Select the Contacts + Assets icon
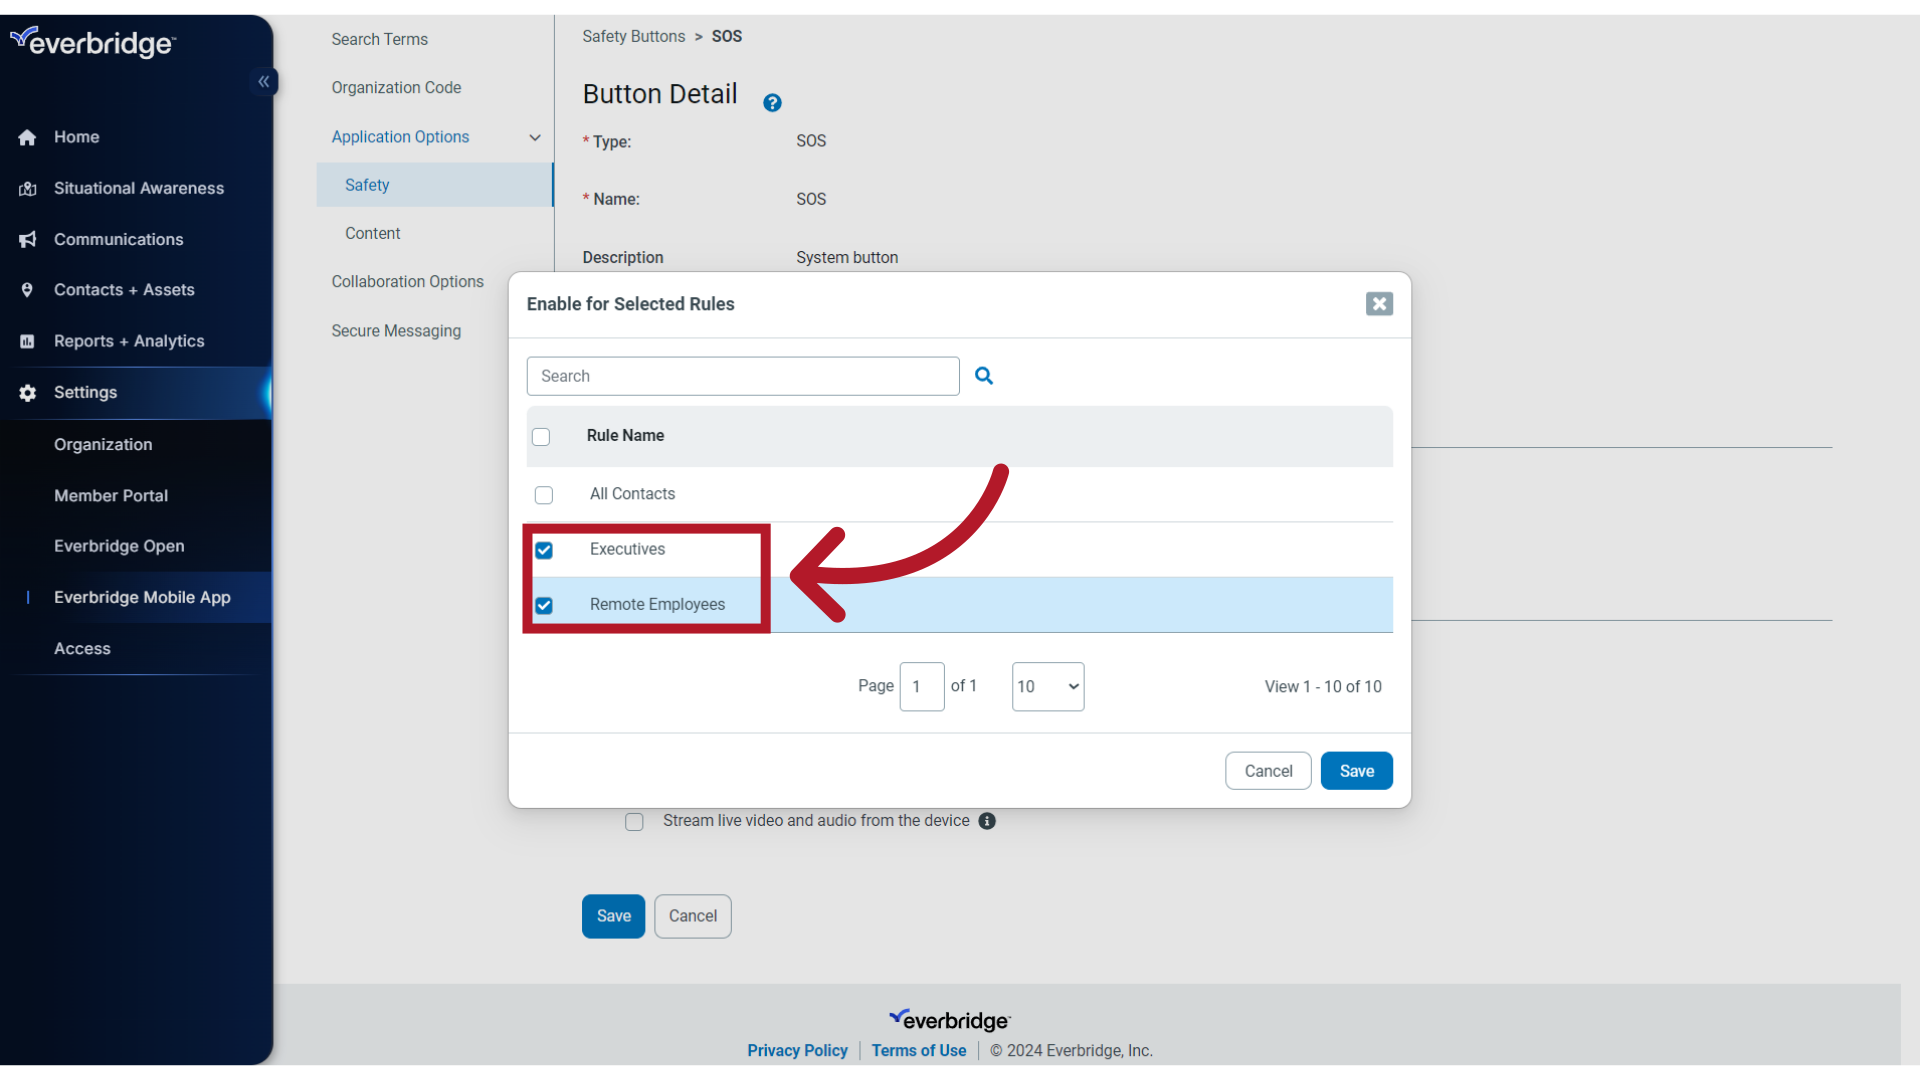 point(27,289)
